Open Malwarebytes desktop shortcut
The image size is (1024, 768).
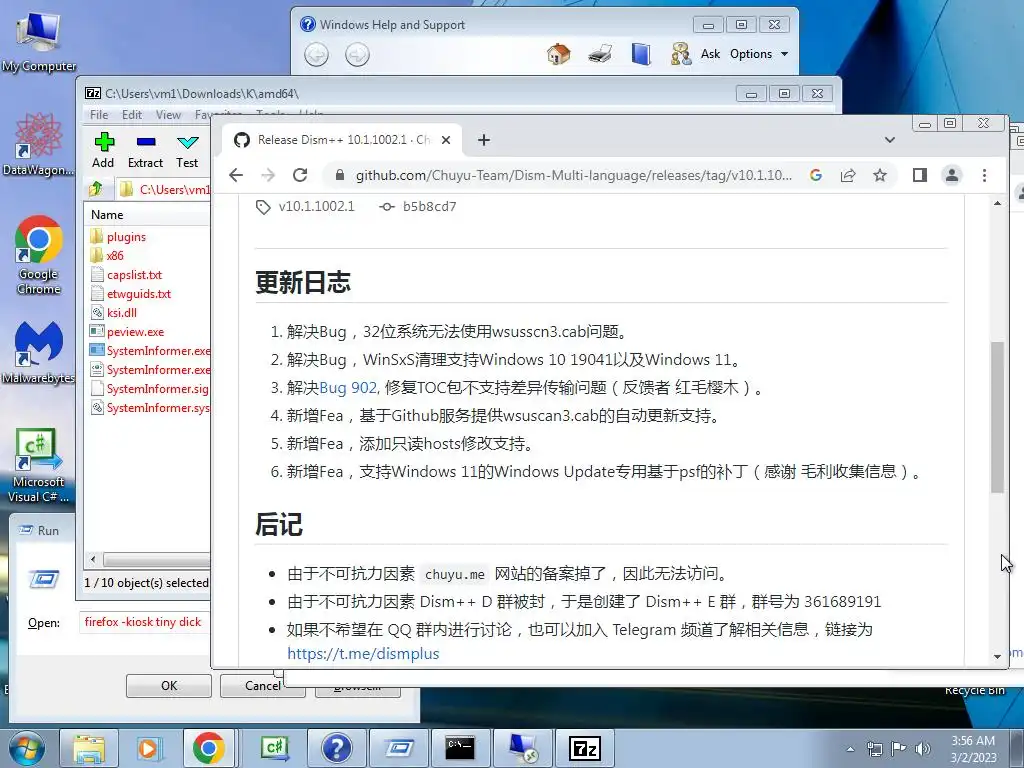[x=39, y=353]
